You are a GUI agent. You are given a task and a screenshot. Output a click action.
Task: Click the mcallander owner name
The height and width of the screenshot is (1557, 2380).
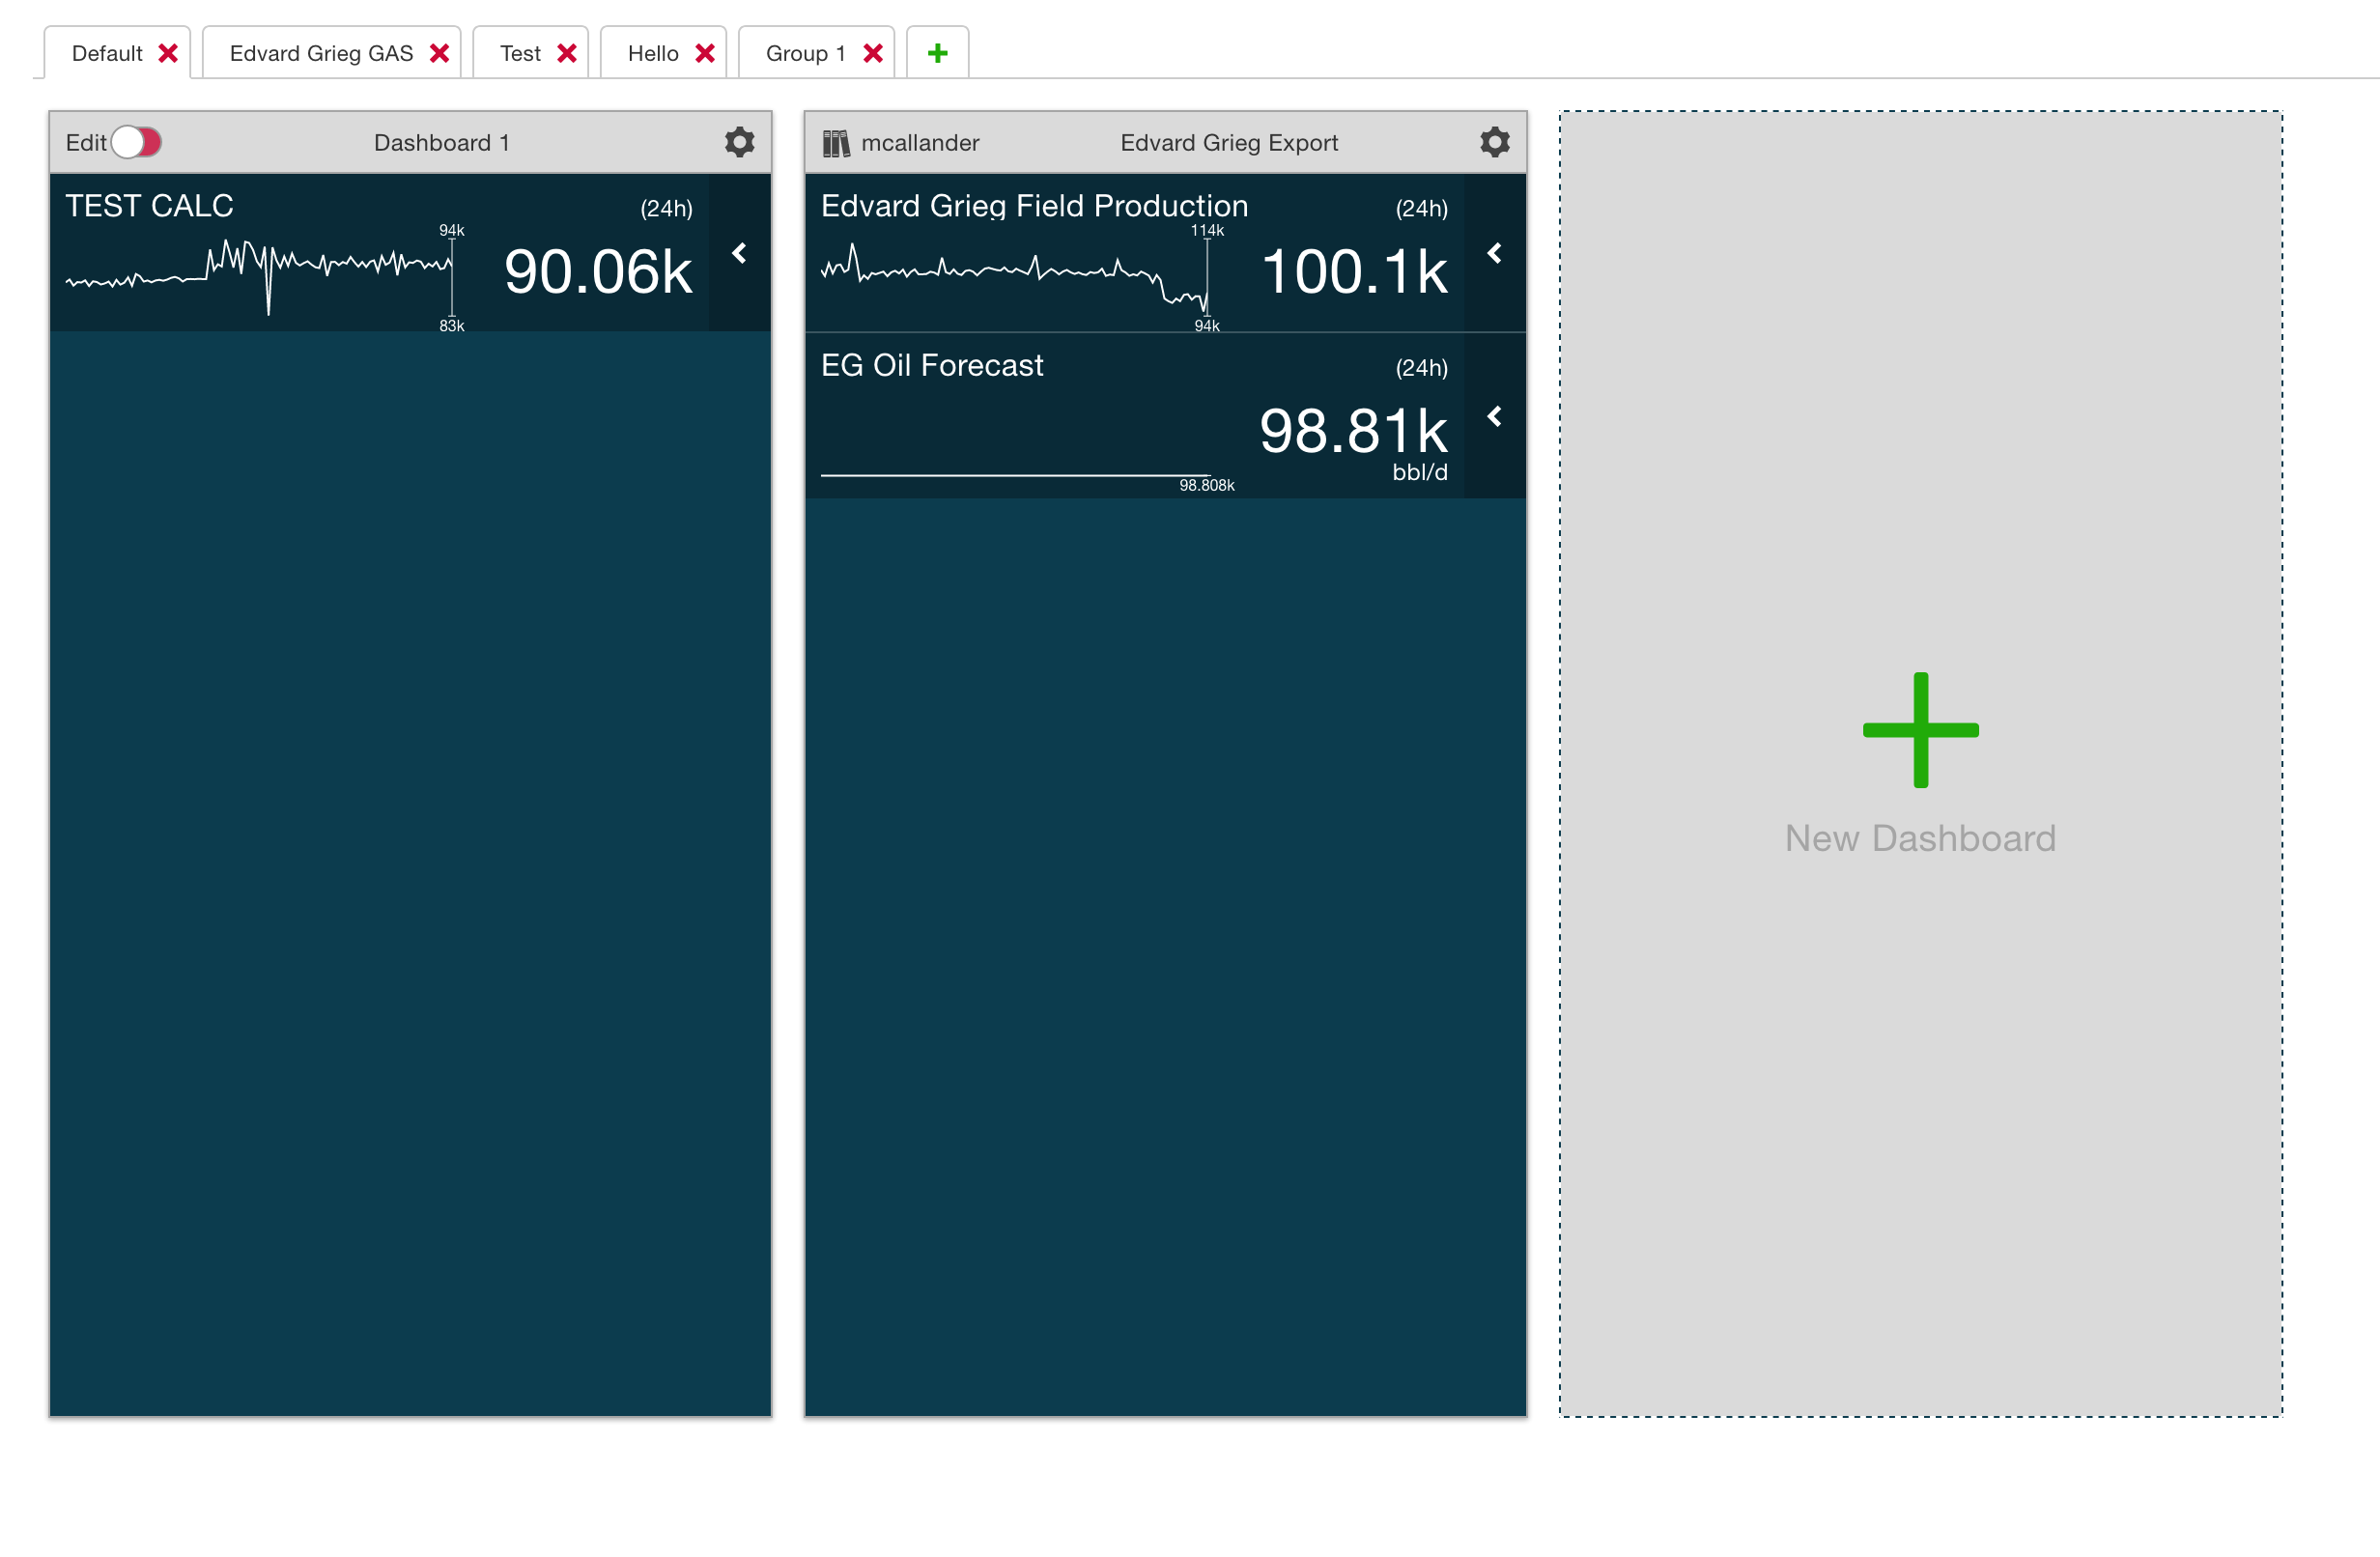coord(920,143)
